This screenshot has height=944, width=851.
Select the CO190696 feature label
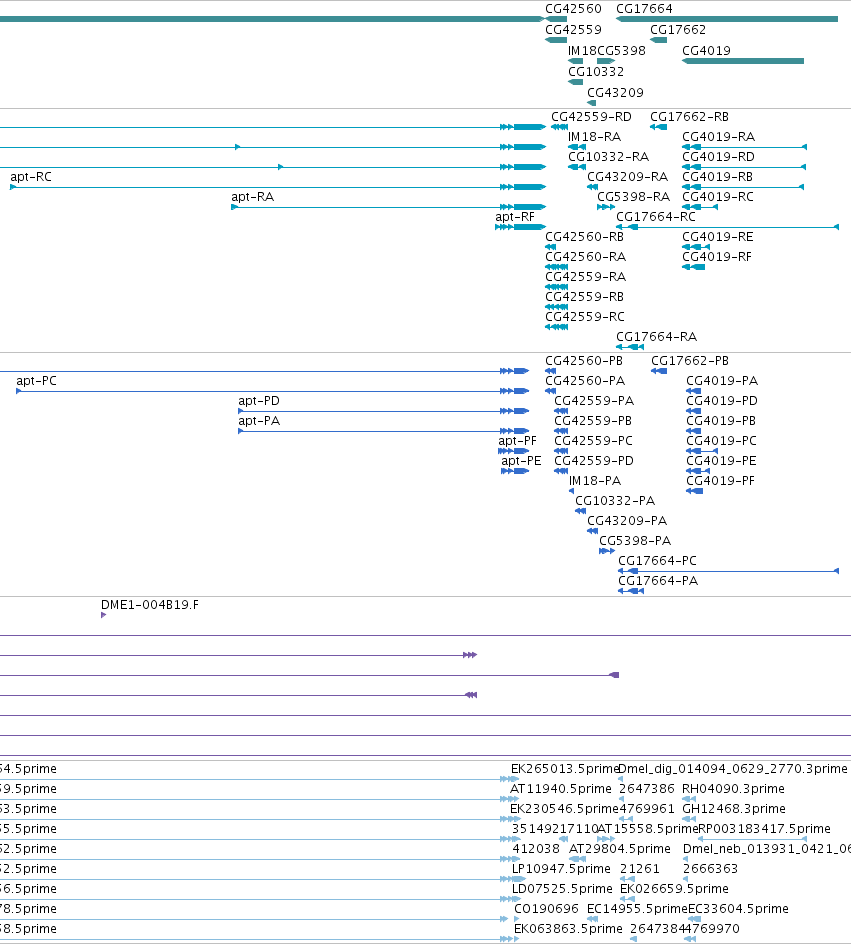coord(546,908)
